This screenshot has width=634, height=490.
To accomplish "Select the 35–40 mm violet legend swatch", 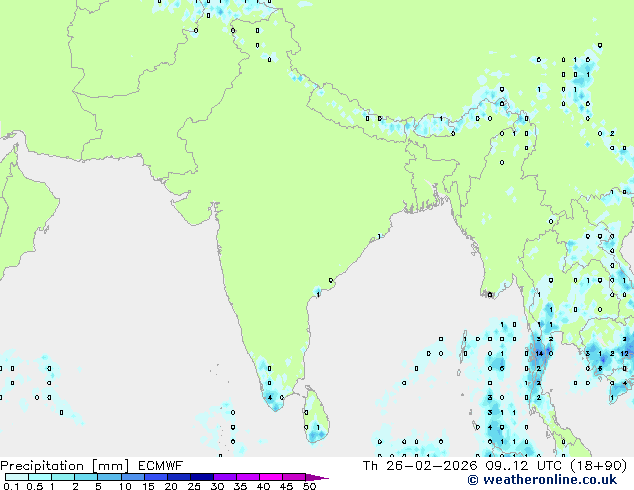I will click(248, 477).
